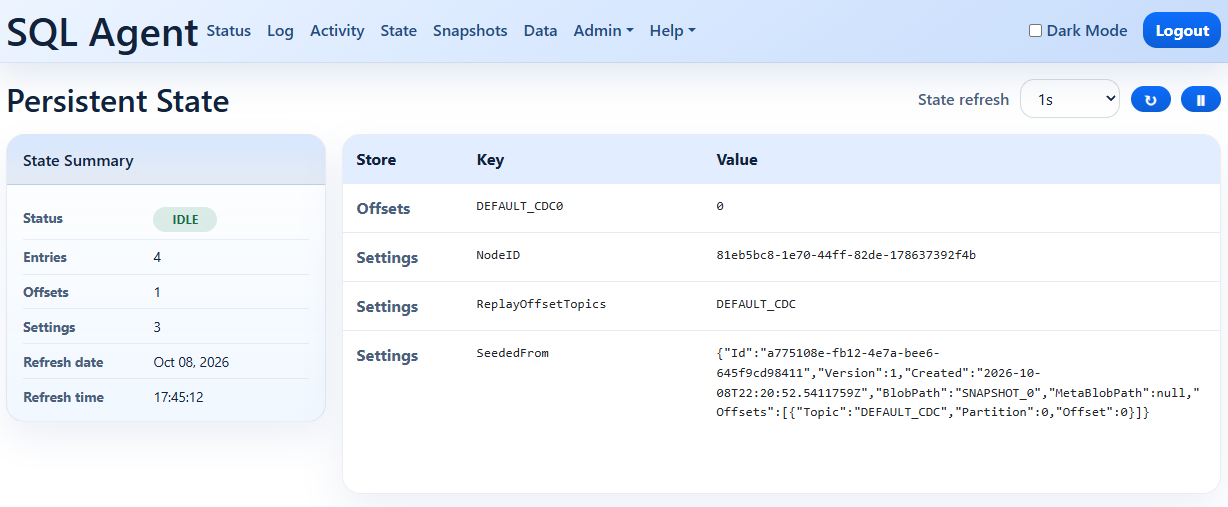Select the Value column header
Viewport: 1228px width, 507px height.
(737, 160)
